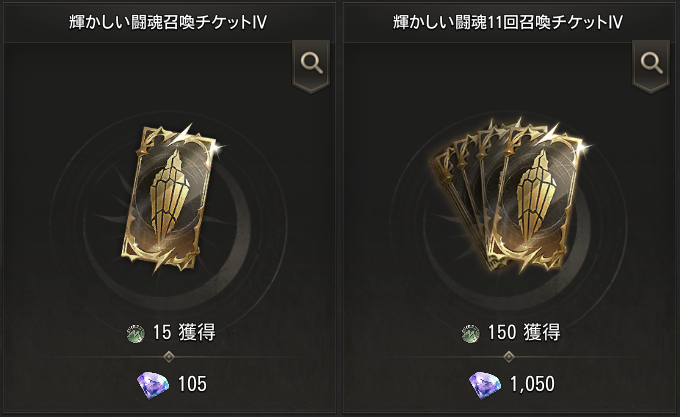This screenshot has height=417, width=680.
Task: Click diamond divider below 150 獲得
Action: click(x=509, y=357)
